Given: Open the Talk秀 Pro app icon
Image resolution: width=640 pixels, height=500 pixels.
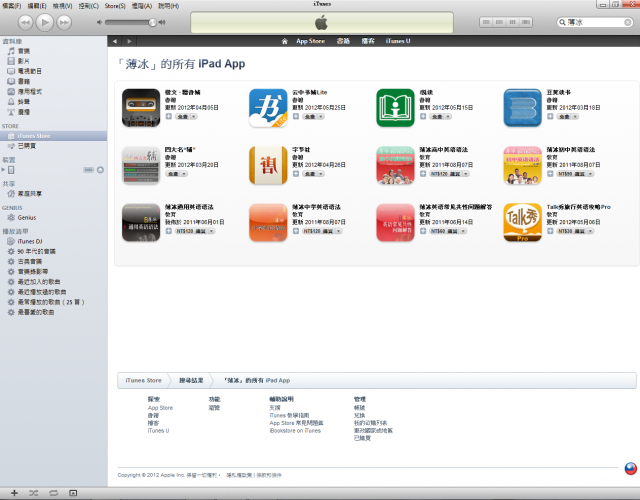Looking at the screenshot, I should coord(522,222).
